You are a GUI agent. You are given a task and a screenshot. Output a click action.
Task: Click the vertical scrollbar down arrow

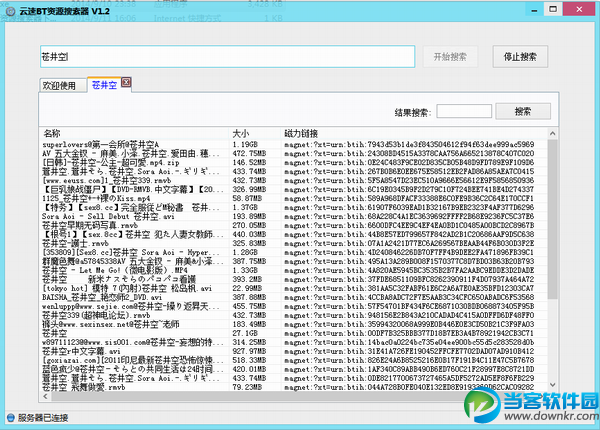pyautogui.click(x=553, y=385)
